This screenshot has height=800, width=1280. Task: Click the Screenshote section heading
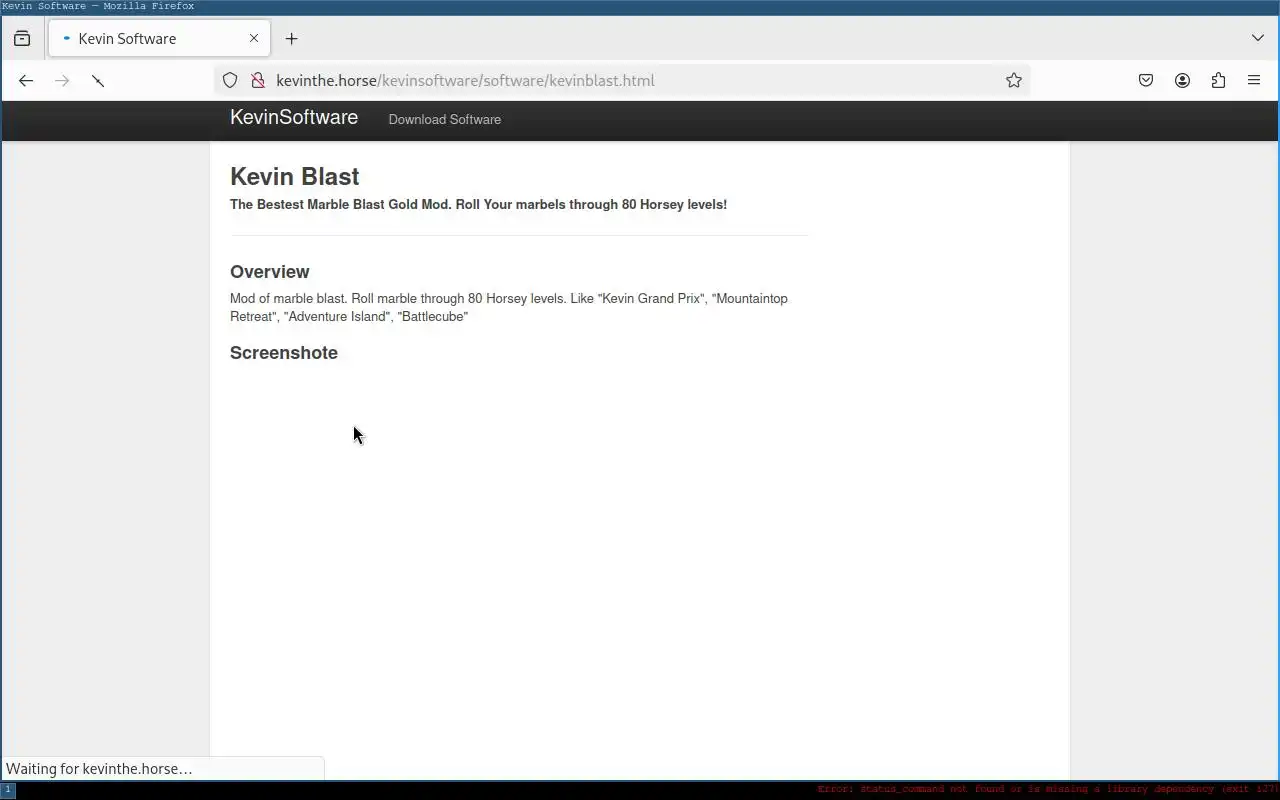[x=284, y=353]
